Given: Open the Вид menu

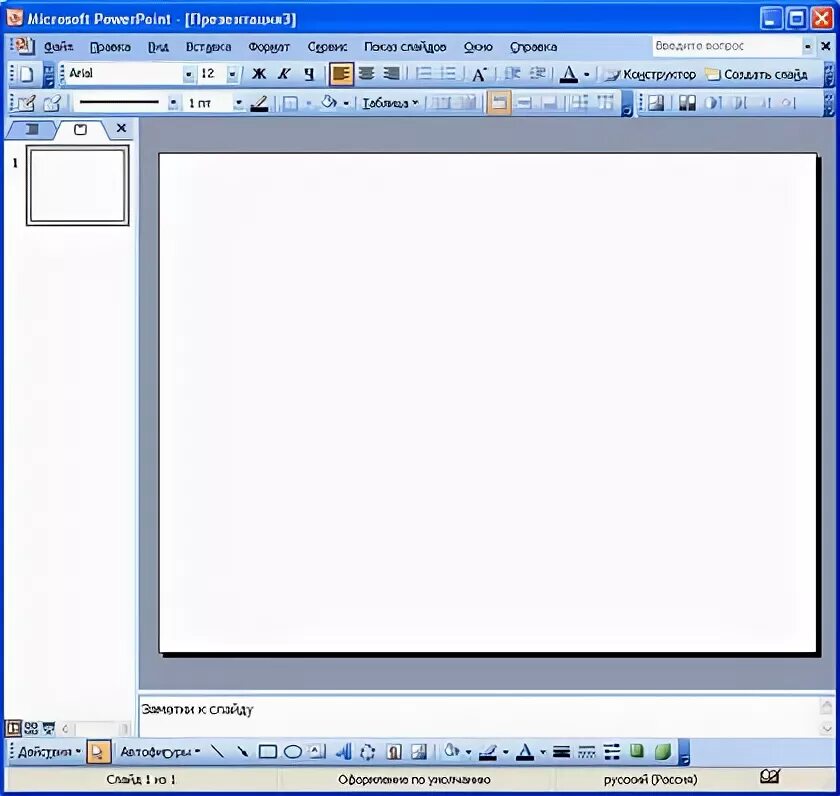Looking at the screenshot, I should (159, 47).
